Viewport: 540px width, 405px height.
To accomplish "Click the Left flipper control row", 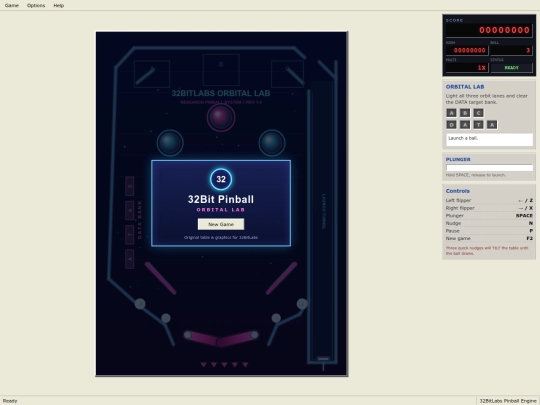I will (x=489, y=200).
